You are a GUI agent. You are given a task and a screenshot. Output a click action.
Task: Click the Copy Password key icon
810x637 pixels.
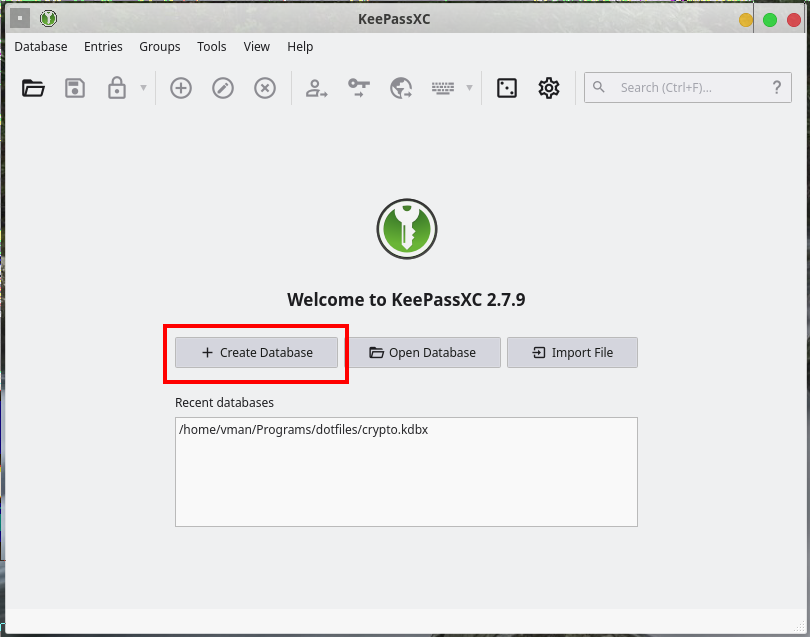coord(359,88)
